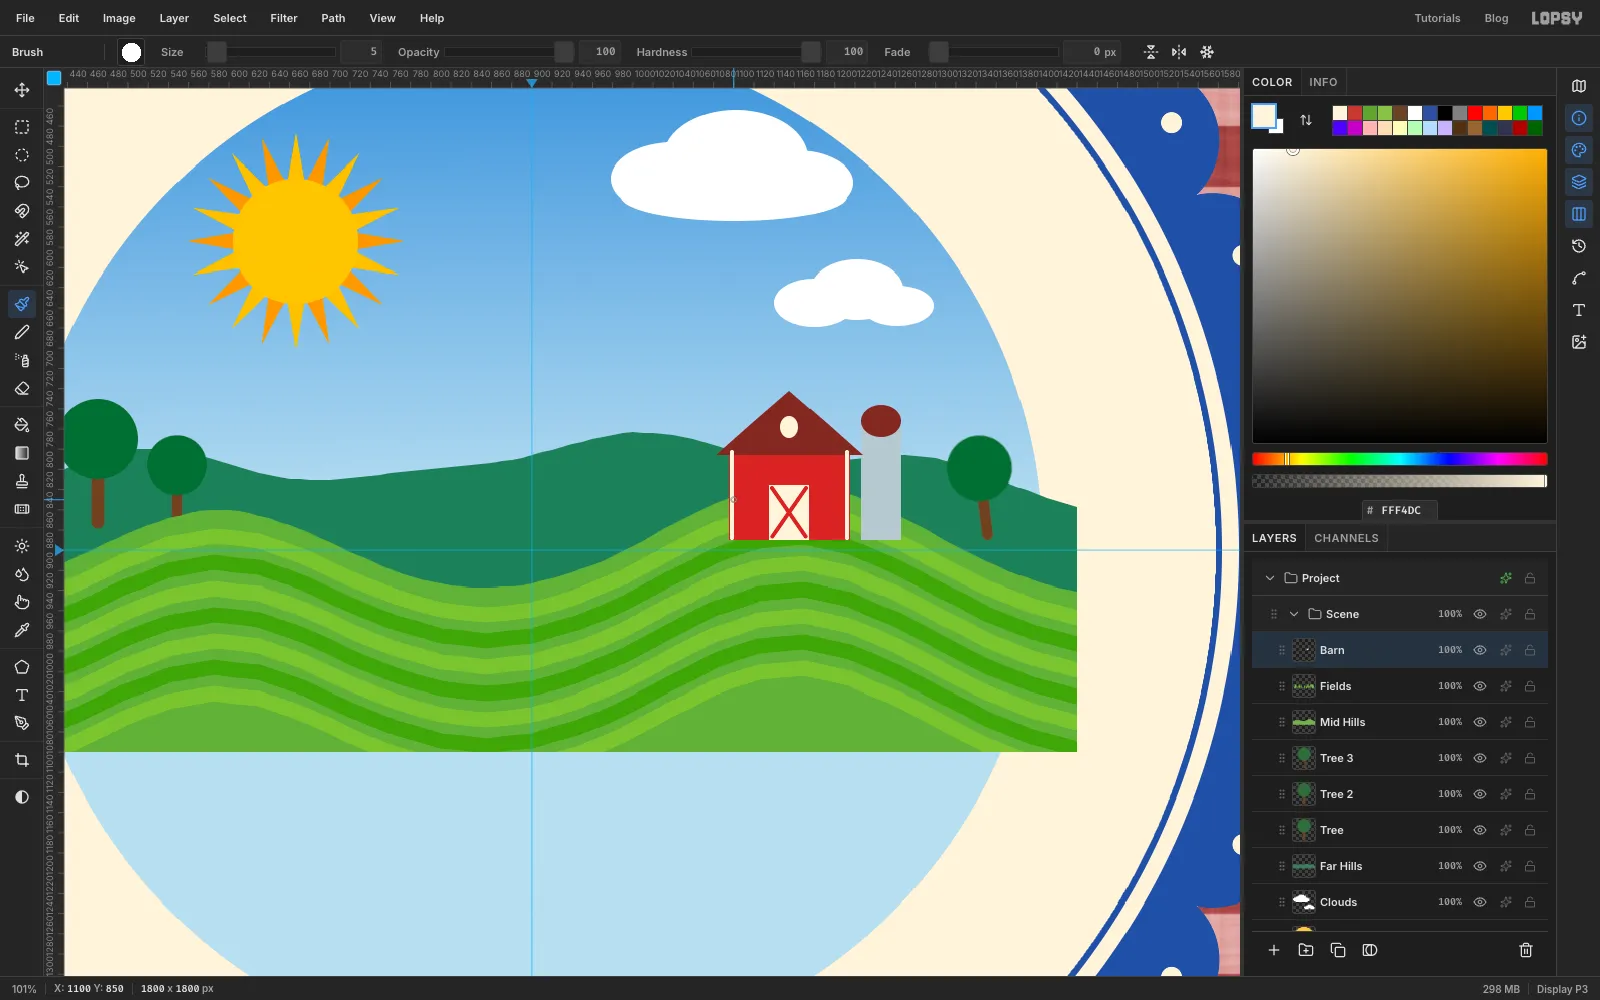Image resolution: width=1600 pixels, height=1000 pixels.
Task: Toggle visibility of Fields layer
Action: (x=1480, y=686)
